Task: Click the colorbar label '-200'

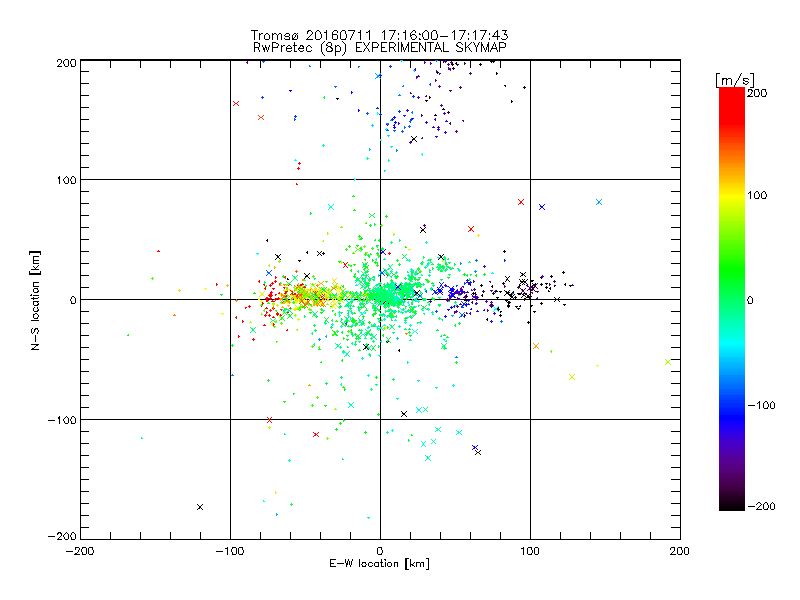Action: pos(761,506)
